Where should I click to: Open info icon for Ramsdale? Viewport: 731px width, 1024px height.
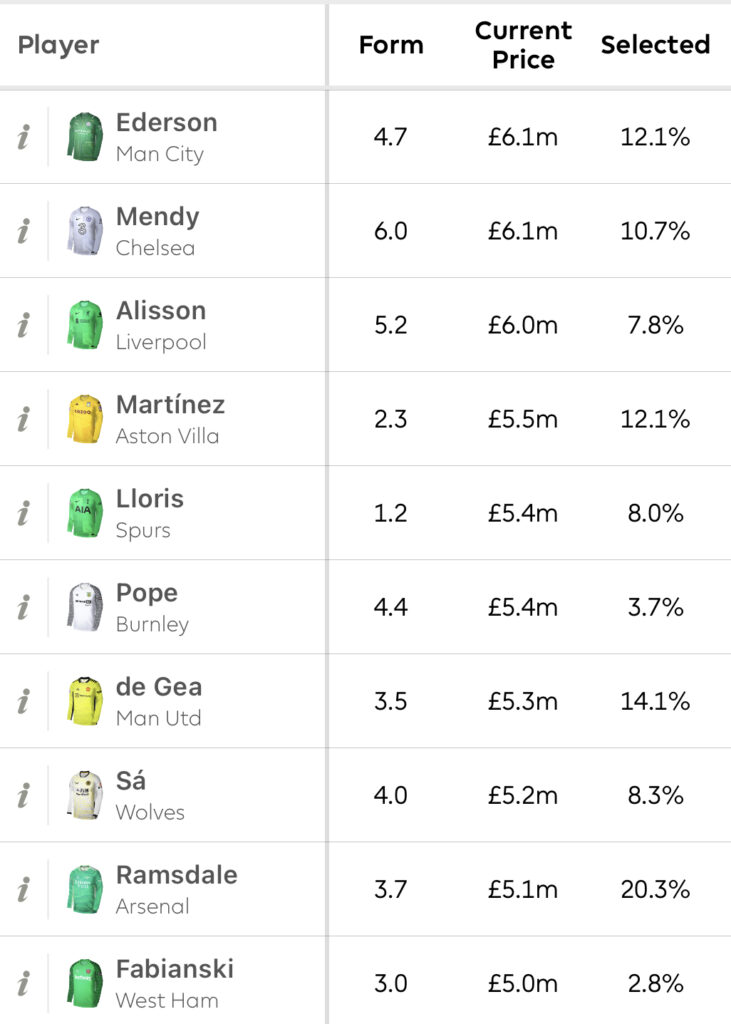(24, 889)
